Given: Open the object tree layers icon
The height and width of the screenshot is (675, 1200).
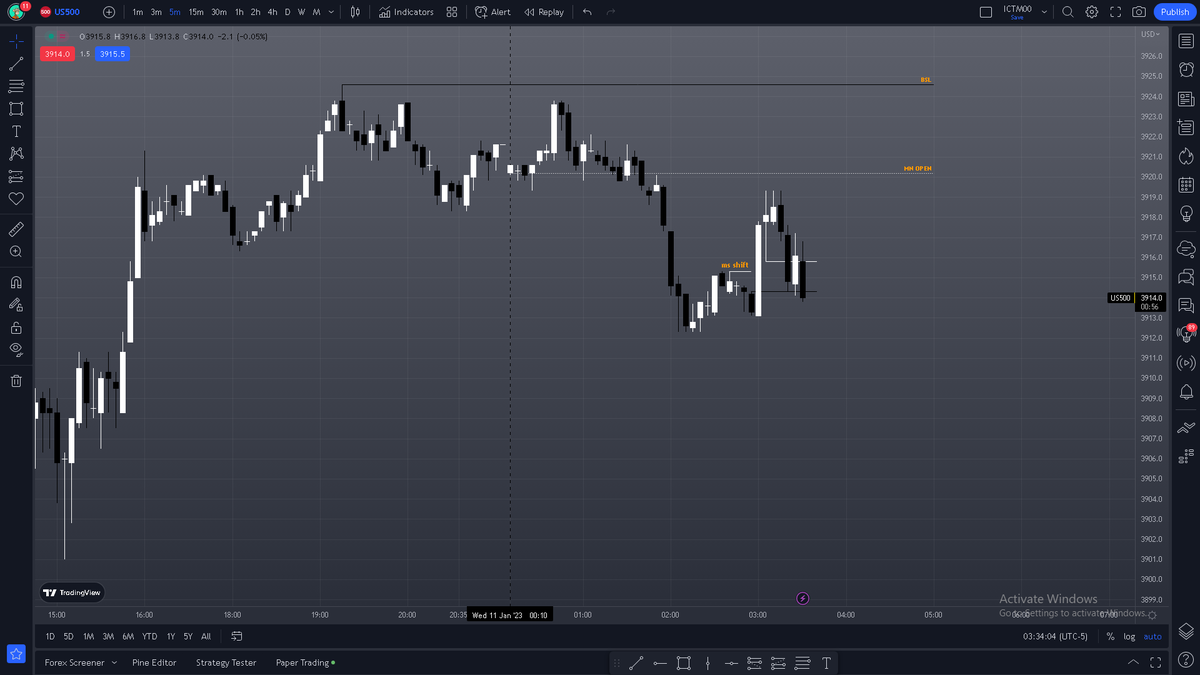Looking at the screenshot, I should point(1186,631).
